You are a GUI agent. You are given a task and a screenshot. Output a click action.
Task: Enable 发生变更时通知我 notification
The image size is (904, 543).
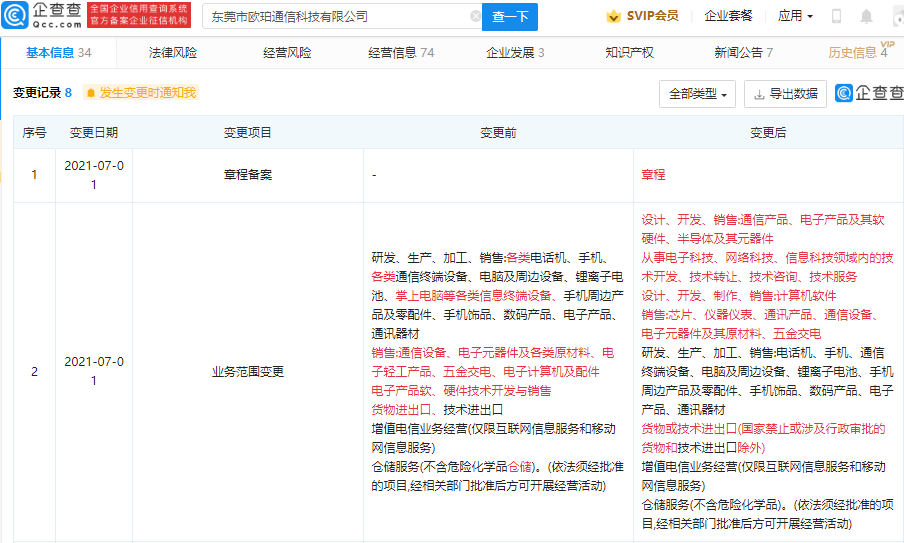pyautogui.click(x=141, y=93)
